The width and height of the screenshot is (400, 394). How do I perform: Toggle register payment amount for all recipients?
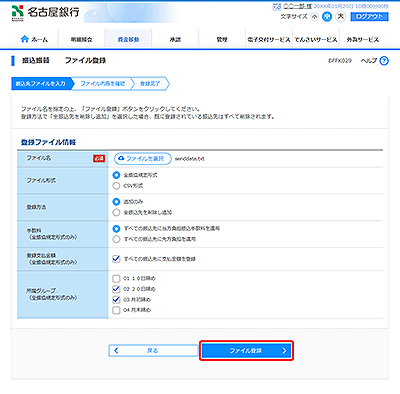click(x=116, y=259)
